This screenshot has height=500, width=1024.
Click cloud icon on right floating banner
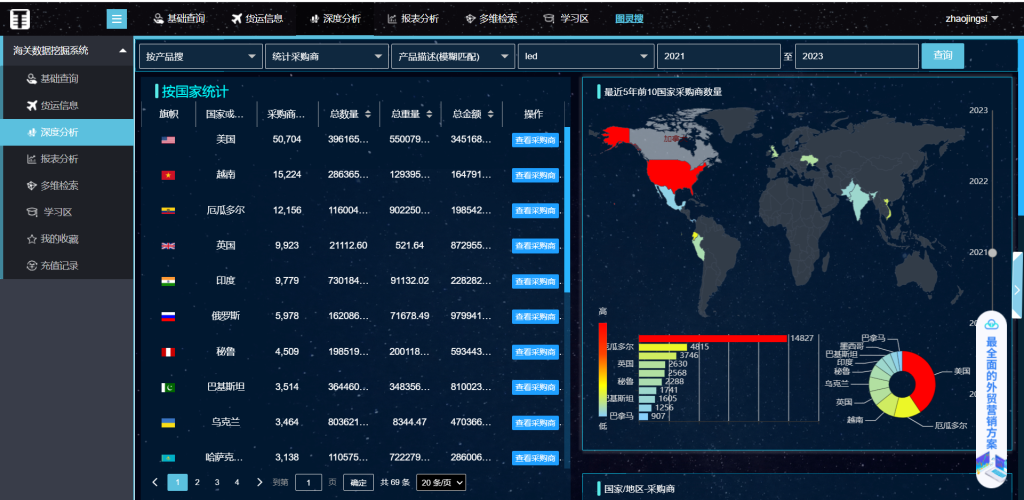click(990, 324)
